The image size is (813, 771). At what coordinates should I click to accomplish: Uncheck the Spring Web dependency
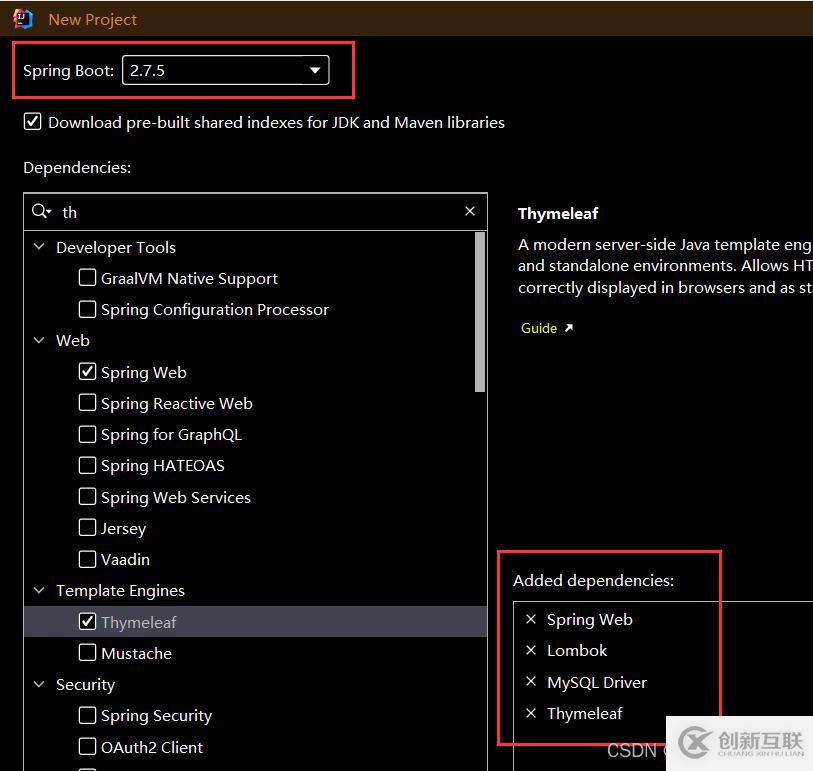(88, 372)
